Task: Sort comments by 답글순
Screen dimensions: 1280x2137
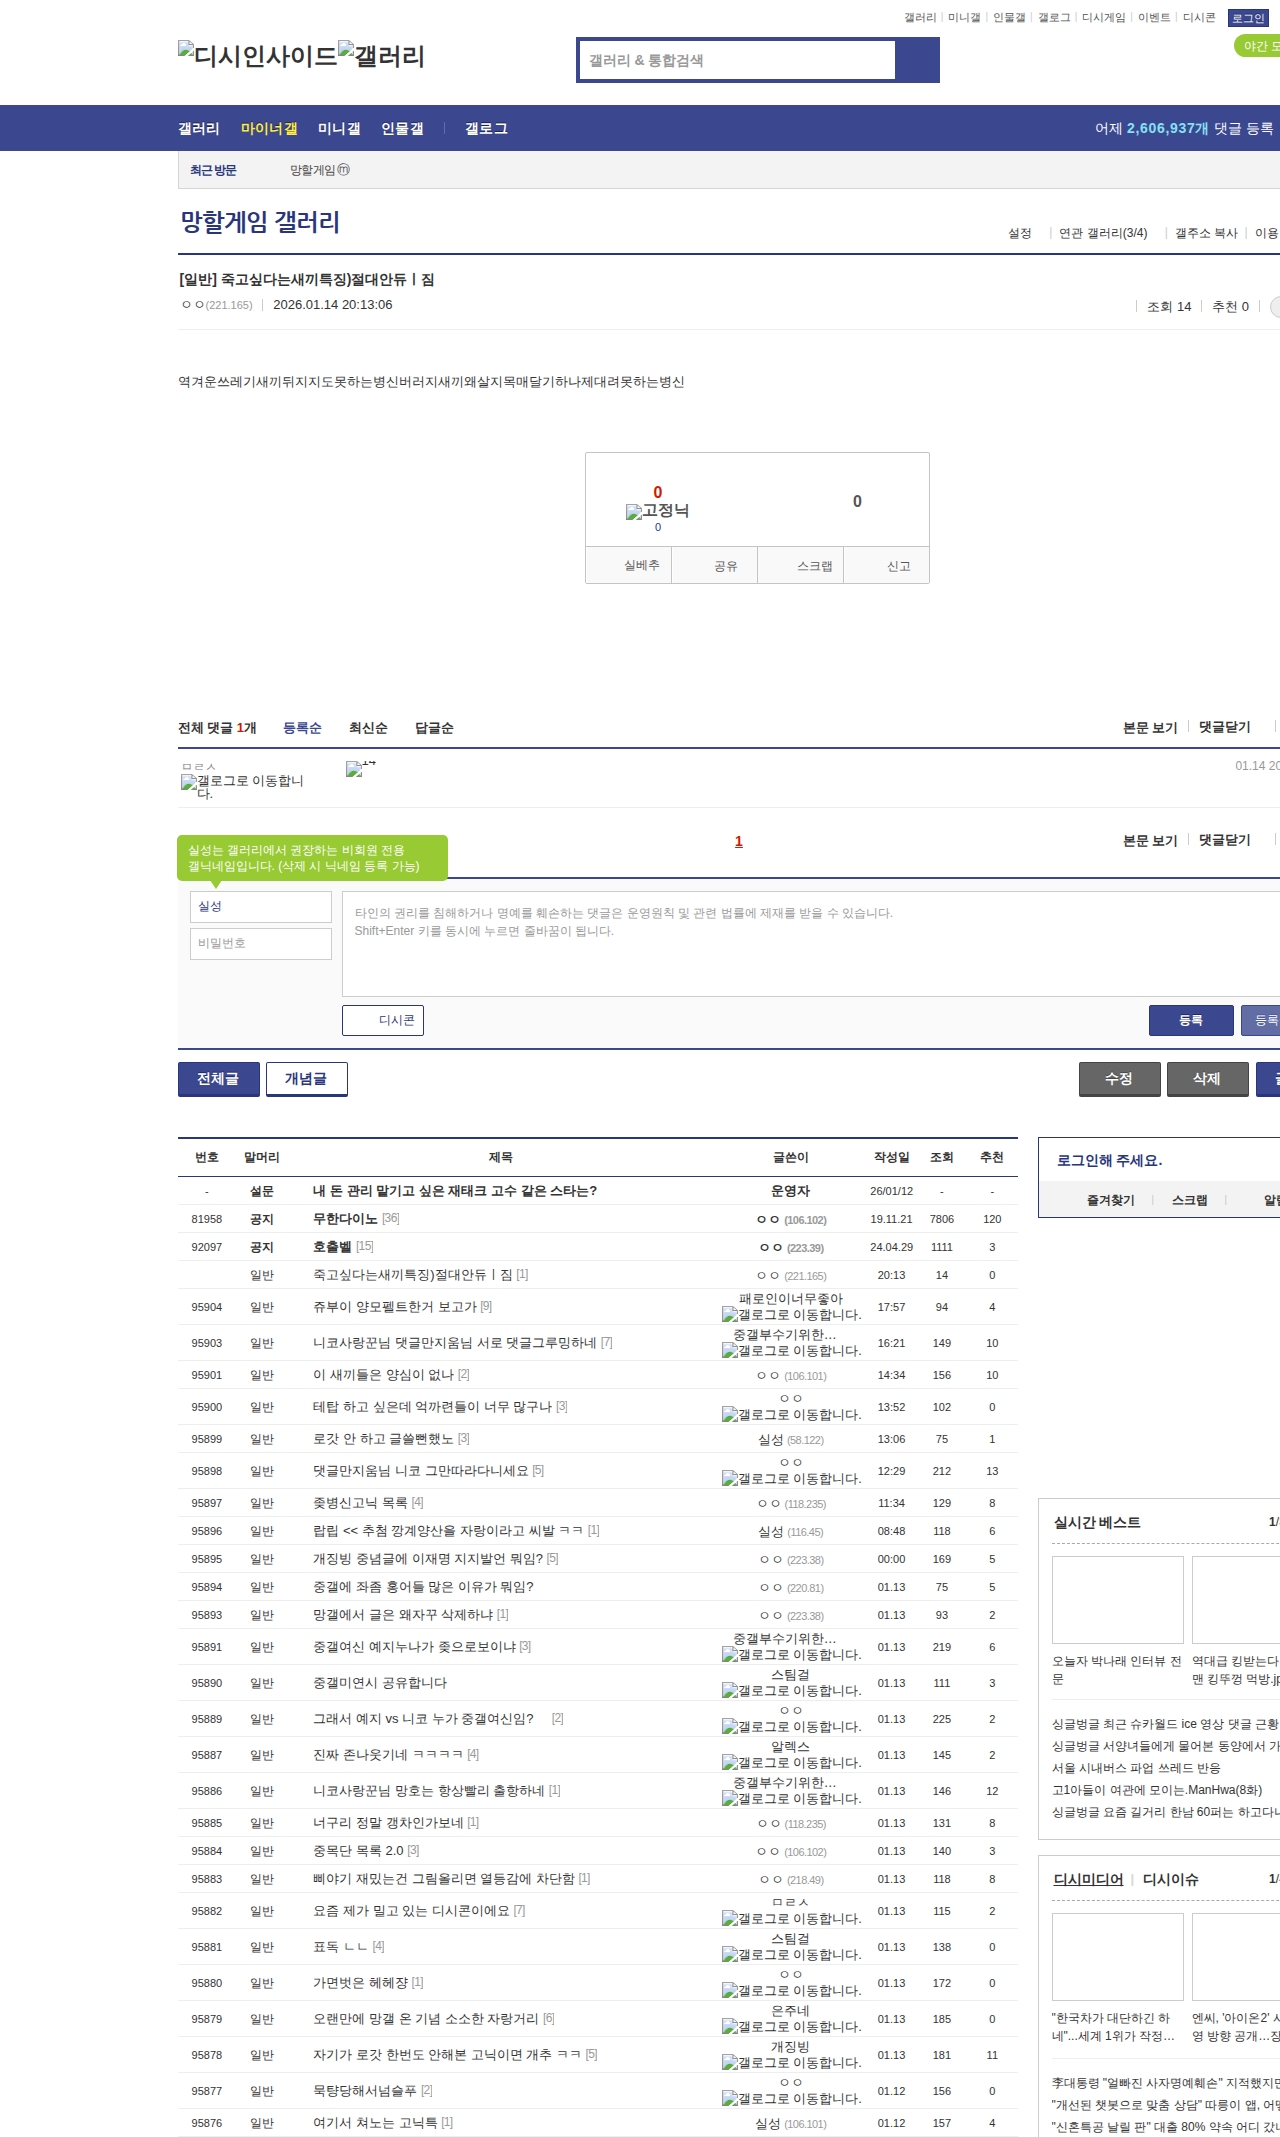Action: (434, 728)
